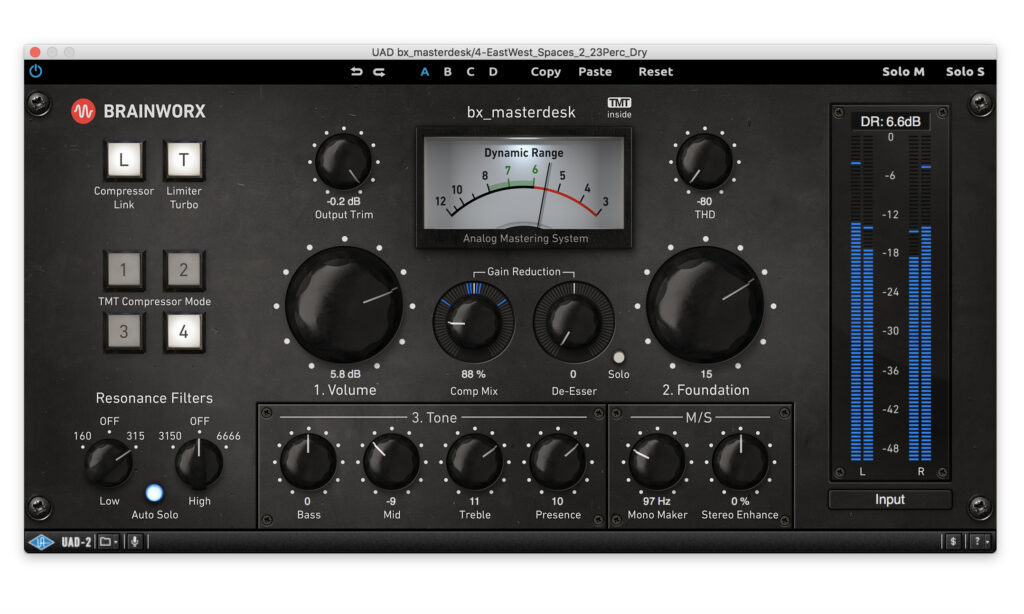Viewport: 1024px width, 614px height.
Task: Click the Stereo Enhance knob
Action: pyautogui.click(x=740, y=461)
